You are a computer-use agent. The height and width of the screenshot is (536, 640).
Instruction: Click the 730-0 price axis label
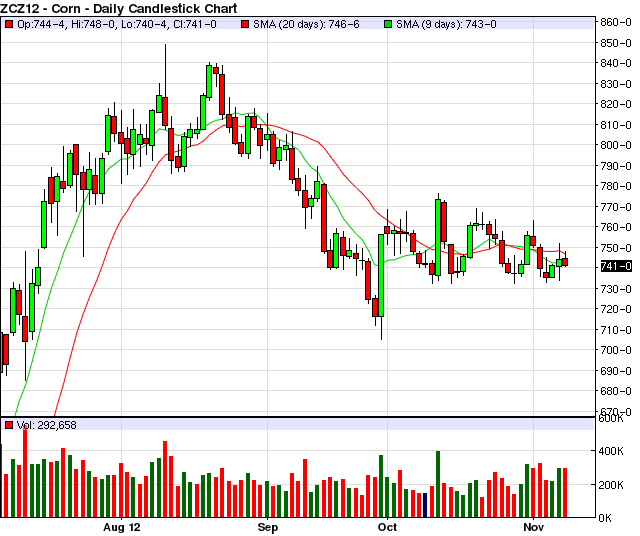[616, 289]
